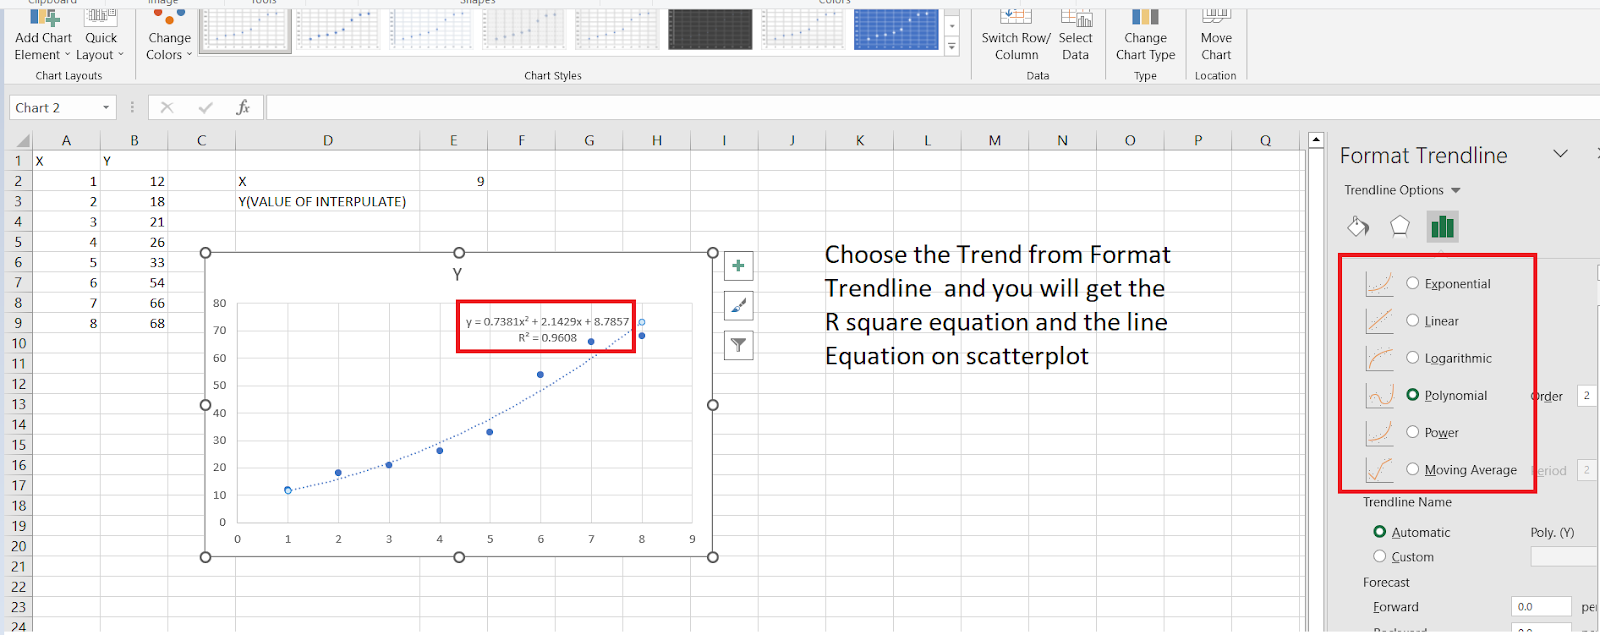This screenshot has height=635, width=1600.
Task: Select the Exponential trendline radio button
Action: click(x=1412, y=283)
